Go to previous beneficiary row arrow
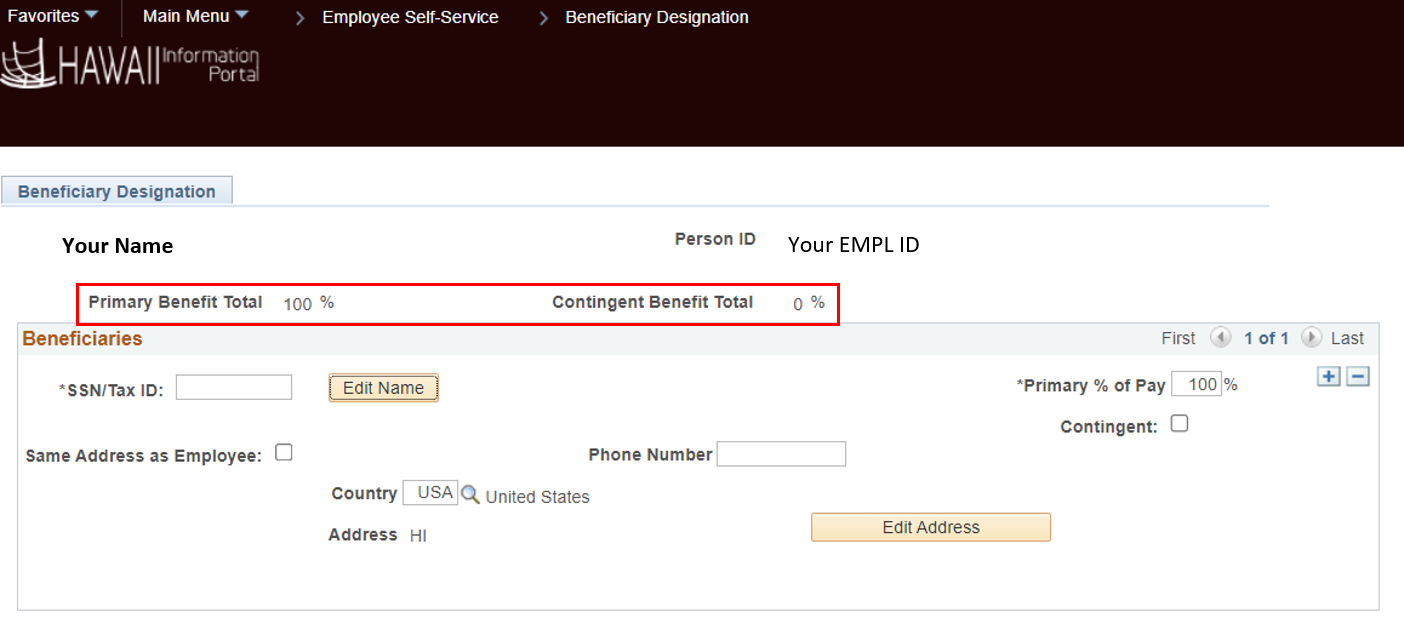The width and height of the screenshot is (1404, 620). (x=1220, y=338)
